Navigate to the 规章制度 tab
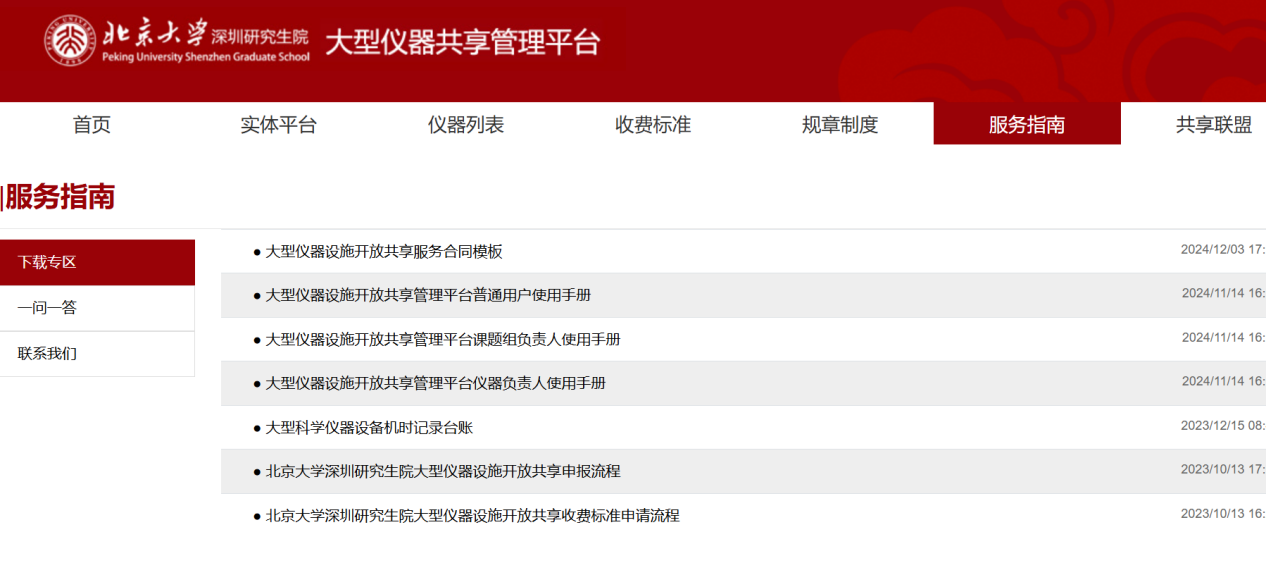Viewport: 1271px width, 568px height. [840, 125]
